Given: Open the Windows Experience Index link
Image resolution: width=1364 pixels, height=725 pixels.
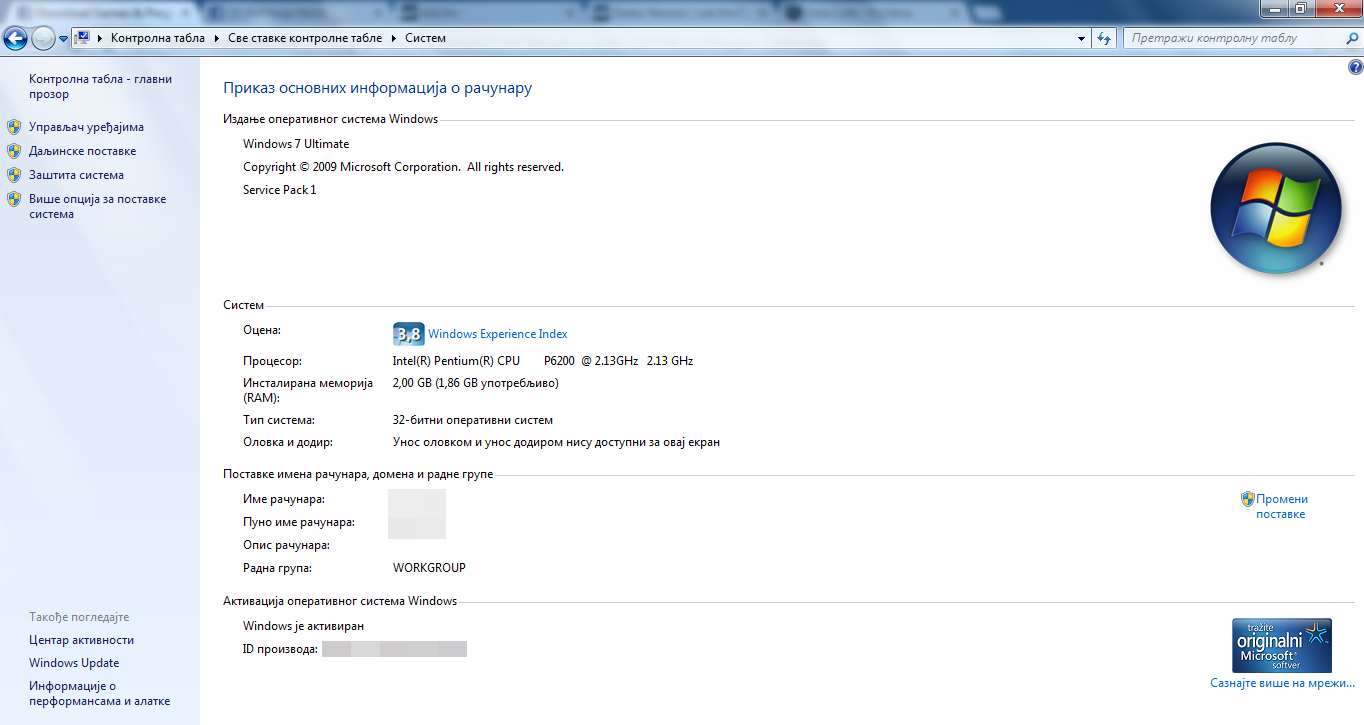Looking at the screenshot, I should (x=498, y=334).
